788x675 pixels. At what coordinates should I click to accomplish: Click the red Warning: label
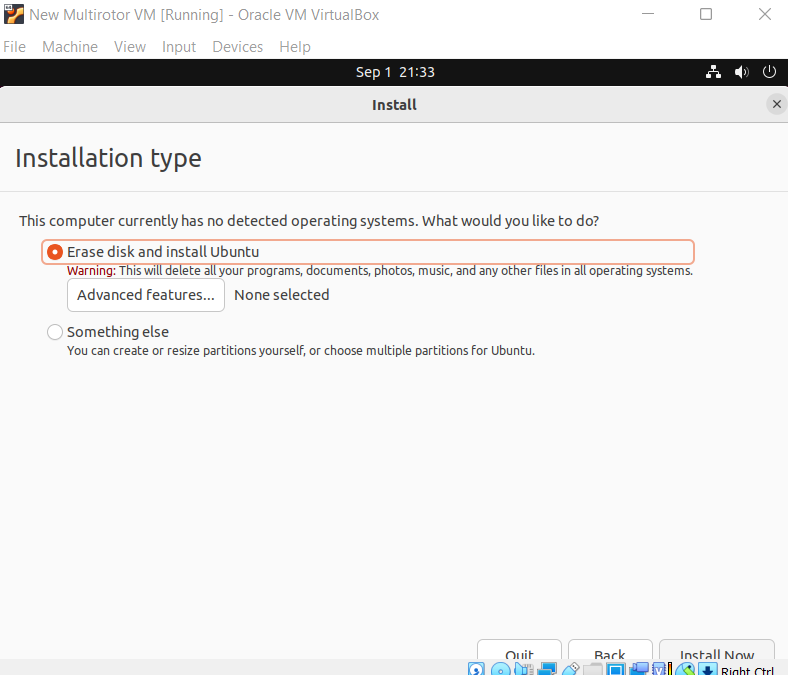click(91, 270)
